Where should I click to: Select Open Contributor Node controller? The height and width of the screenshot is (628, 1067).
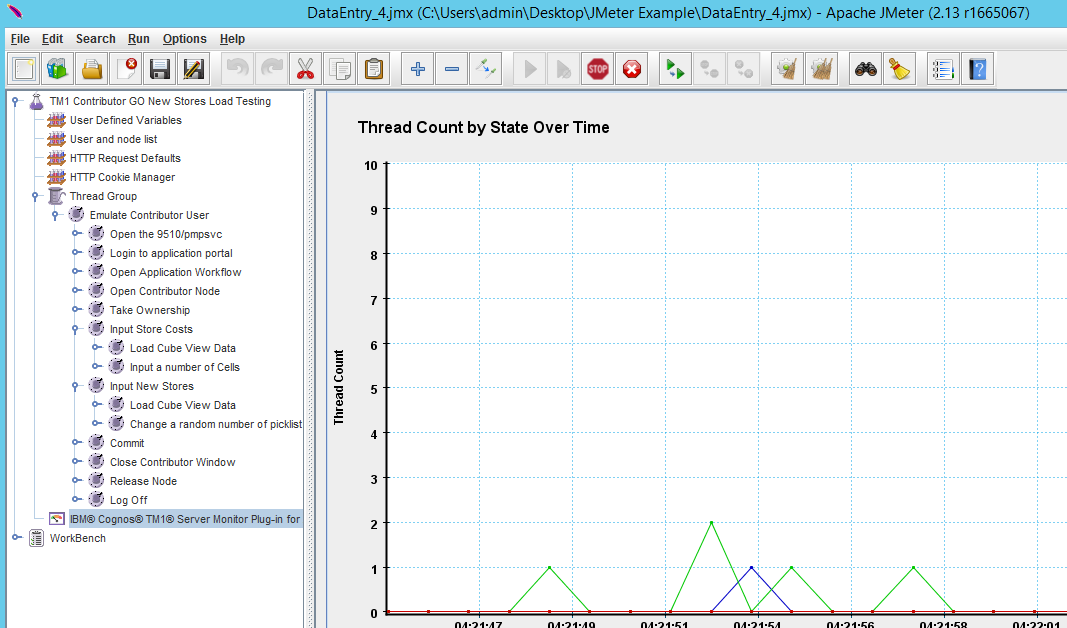click(x=165, y=291)
